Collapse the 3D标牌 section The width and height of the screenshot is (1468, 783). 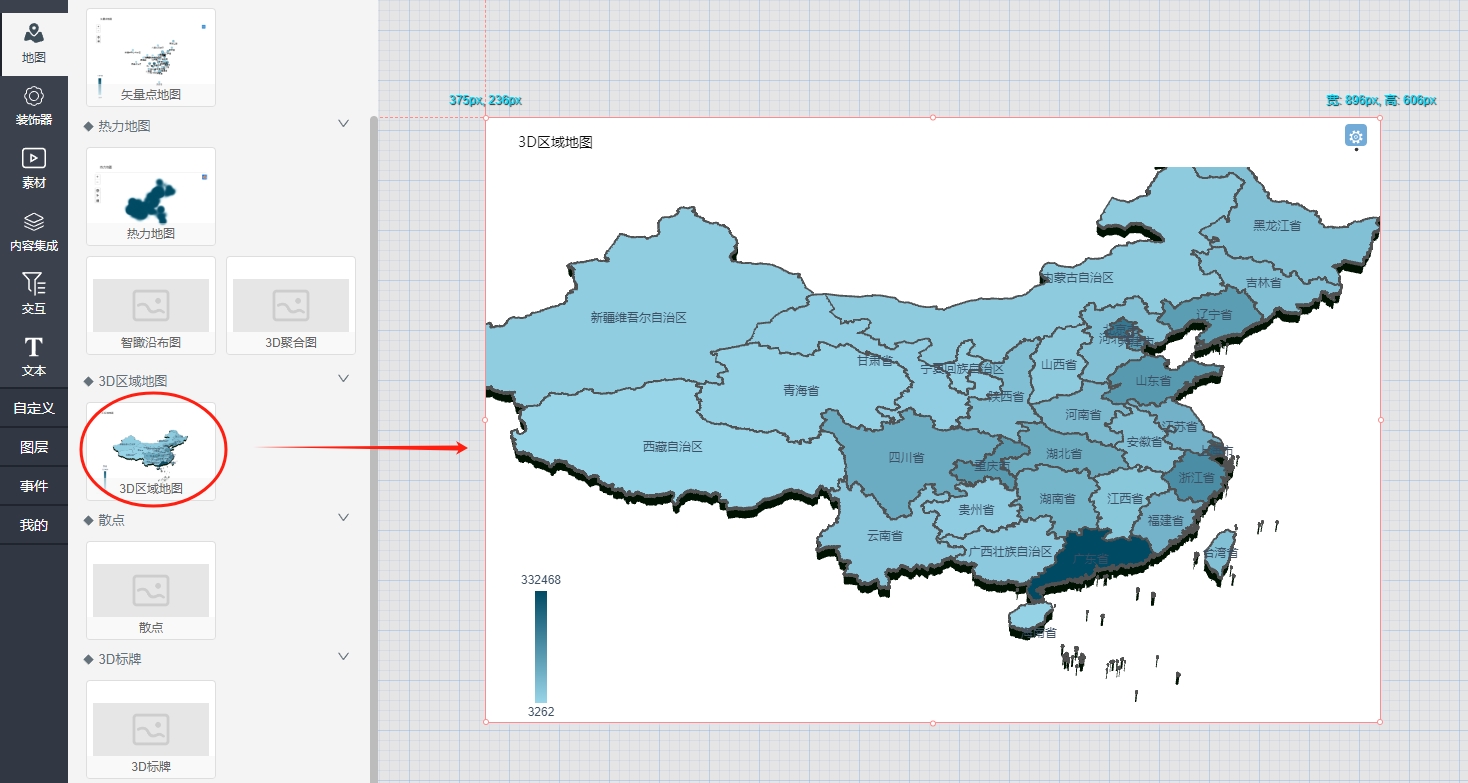(x=343, y=657)
